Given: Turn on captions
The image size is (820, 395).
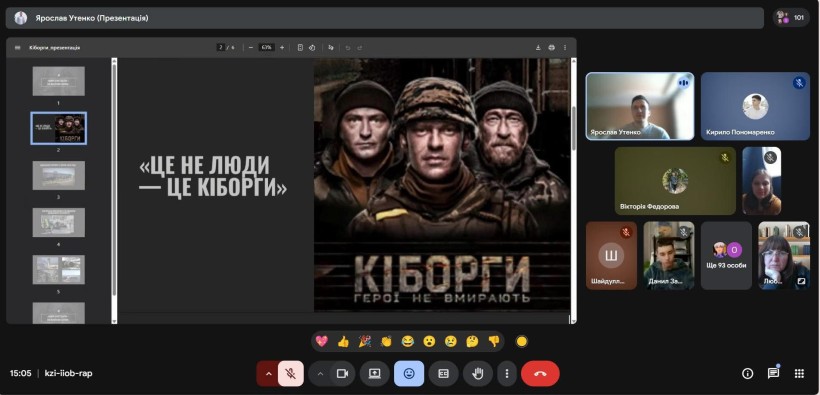Looking at the screenshot, I should click(443, 374).
